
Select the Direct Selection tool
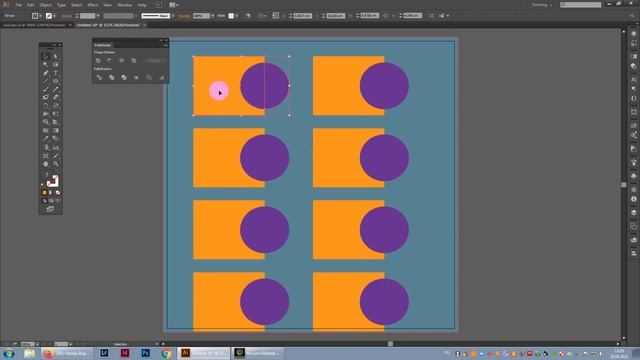(56, 56)
